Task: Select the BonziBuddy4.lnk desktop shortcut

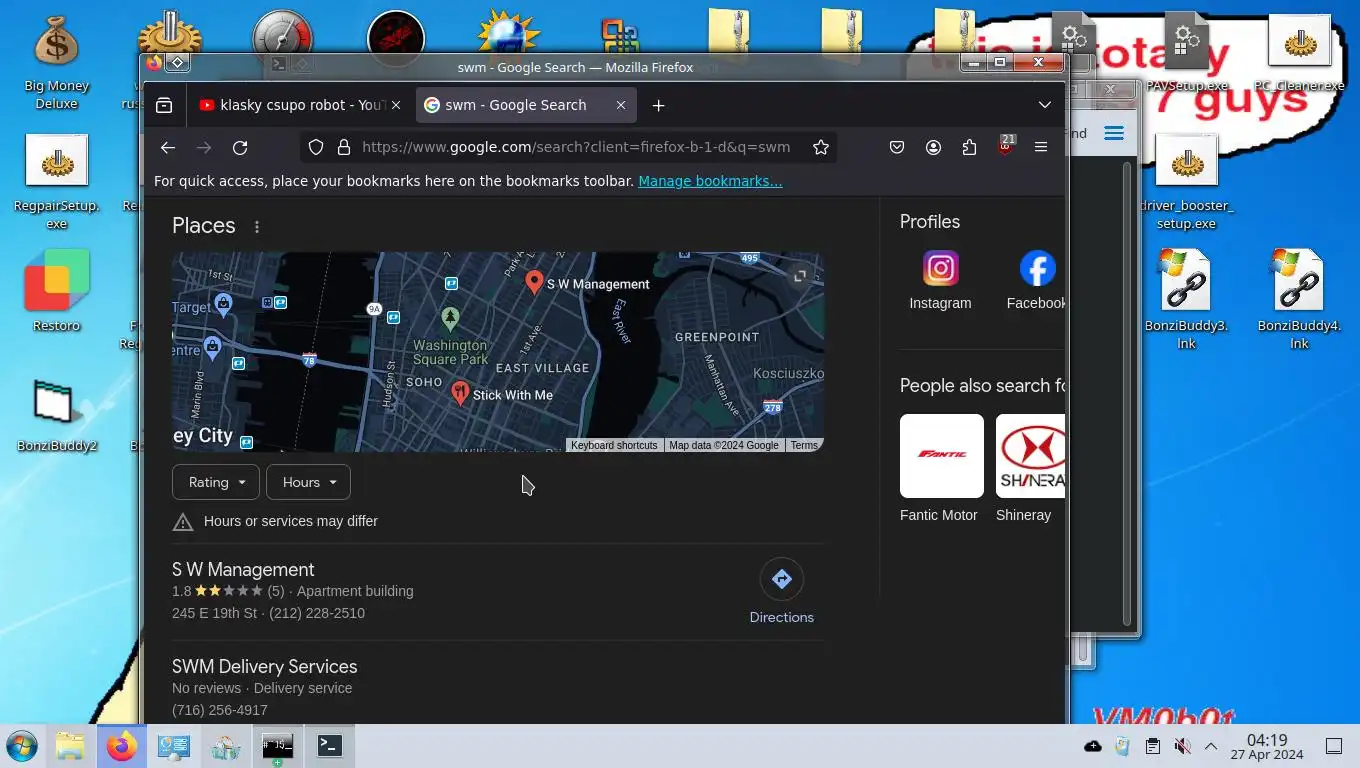Action: tap(1299, 300)
